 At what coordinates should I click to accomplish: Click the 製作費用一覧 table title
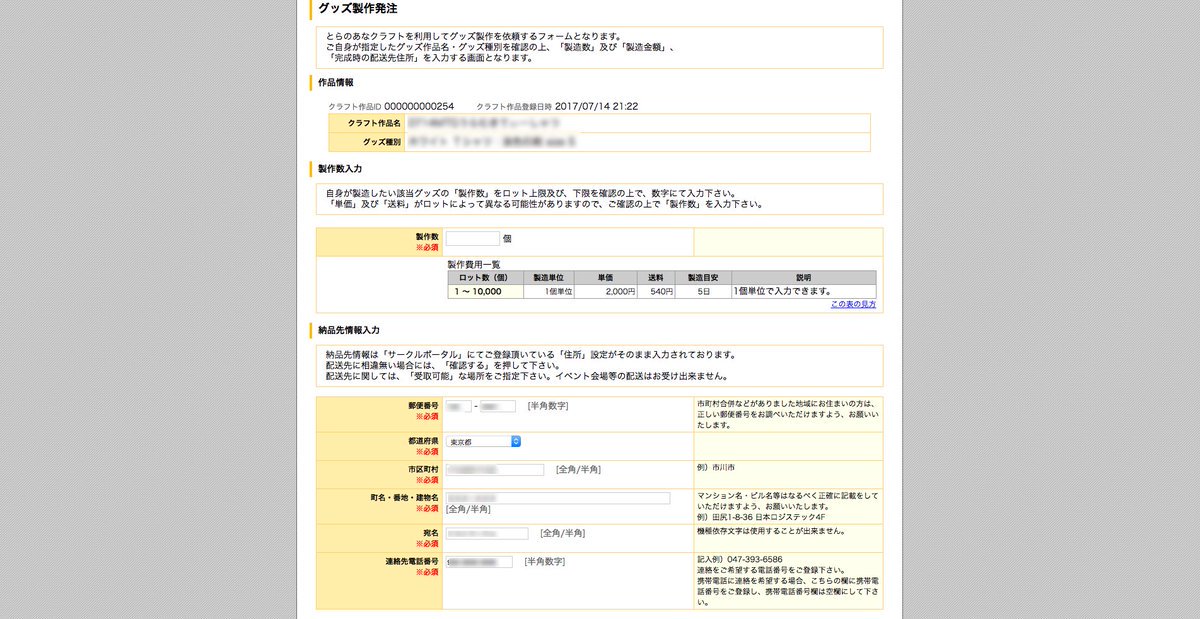tap(474, 264)
